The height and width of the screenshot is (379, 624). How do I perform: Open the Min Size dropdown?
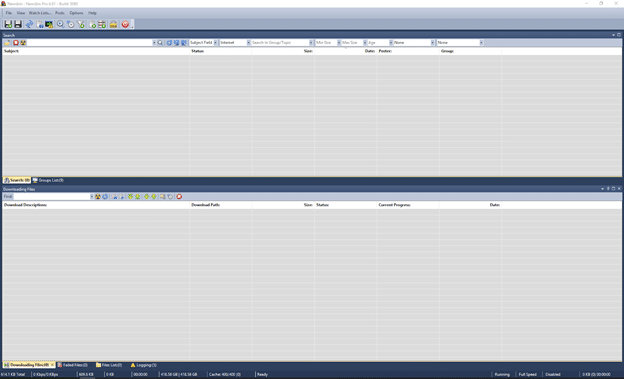328,43
